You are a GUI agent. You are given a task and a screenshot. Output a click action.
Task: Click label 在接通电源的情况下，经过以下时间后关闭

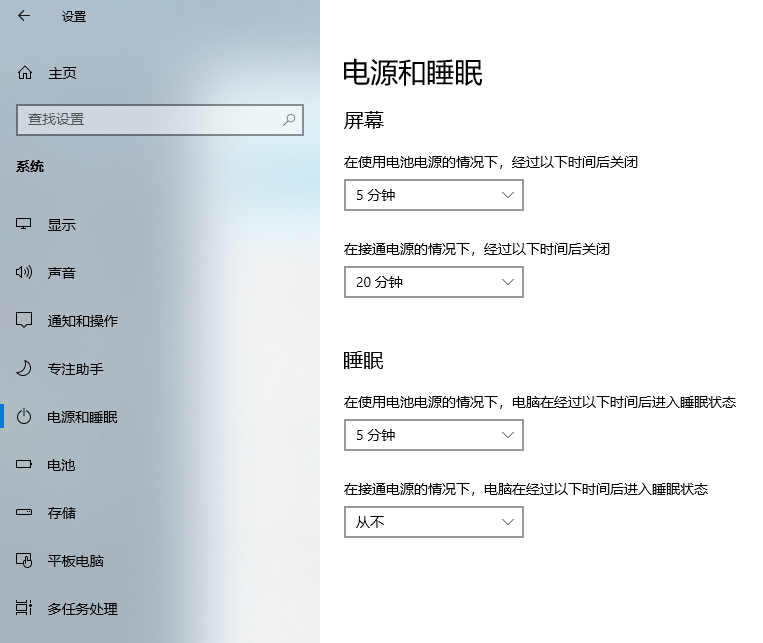477,249
